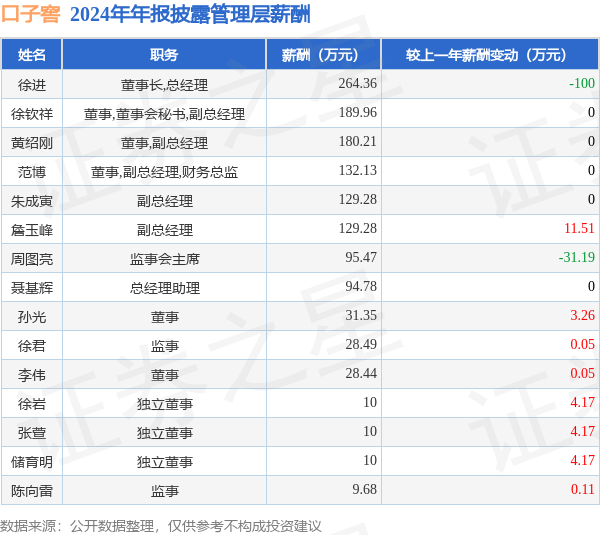Select the name 詹玉峰
The image size is (600, 535).
(32, 230)
